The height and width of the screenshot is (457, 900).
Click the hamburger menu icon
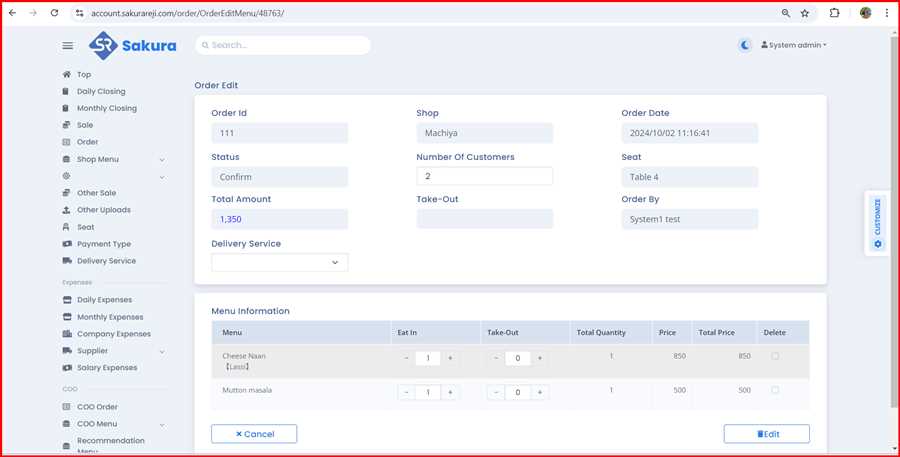click(68, 46)
